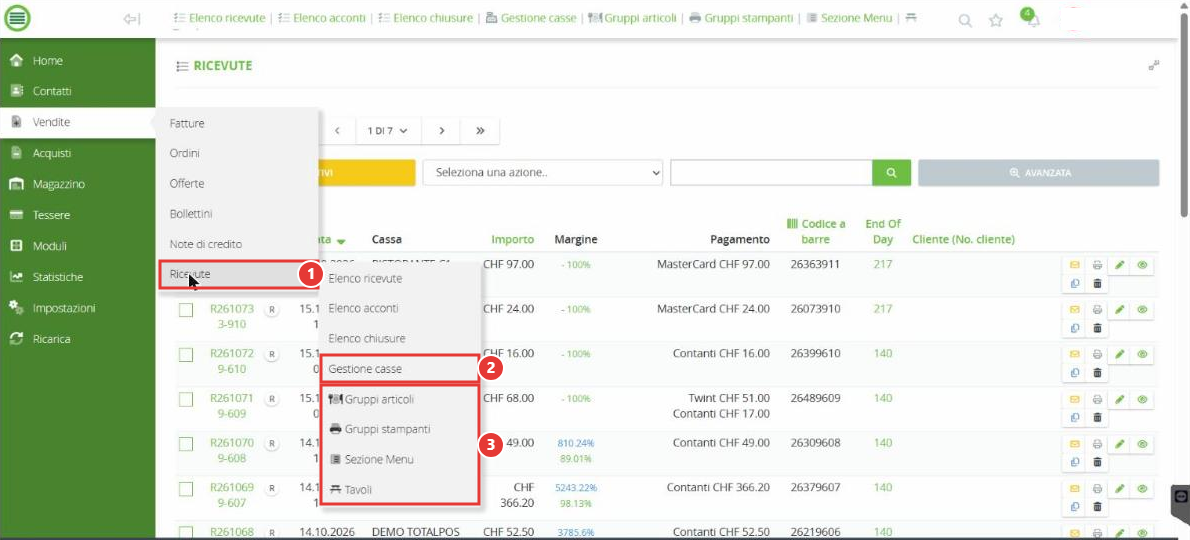Open the search magnifier in the top bar

[x=965, y=20]
